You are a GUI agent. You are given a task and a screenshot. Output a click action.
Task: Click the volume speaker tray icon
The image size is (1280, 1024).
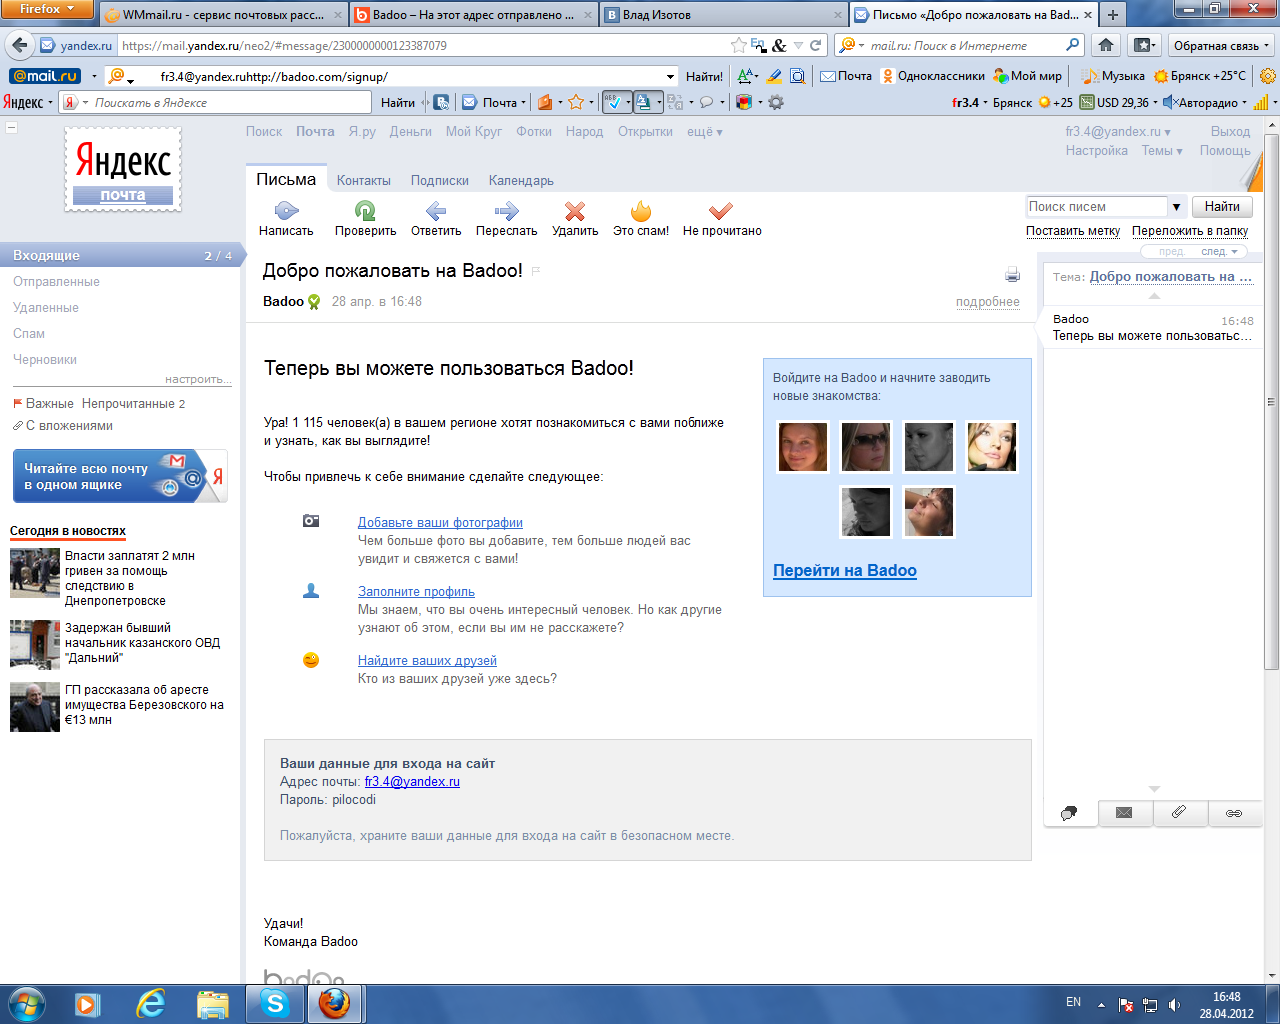coord(1175,1004)
